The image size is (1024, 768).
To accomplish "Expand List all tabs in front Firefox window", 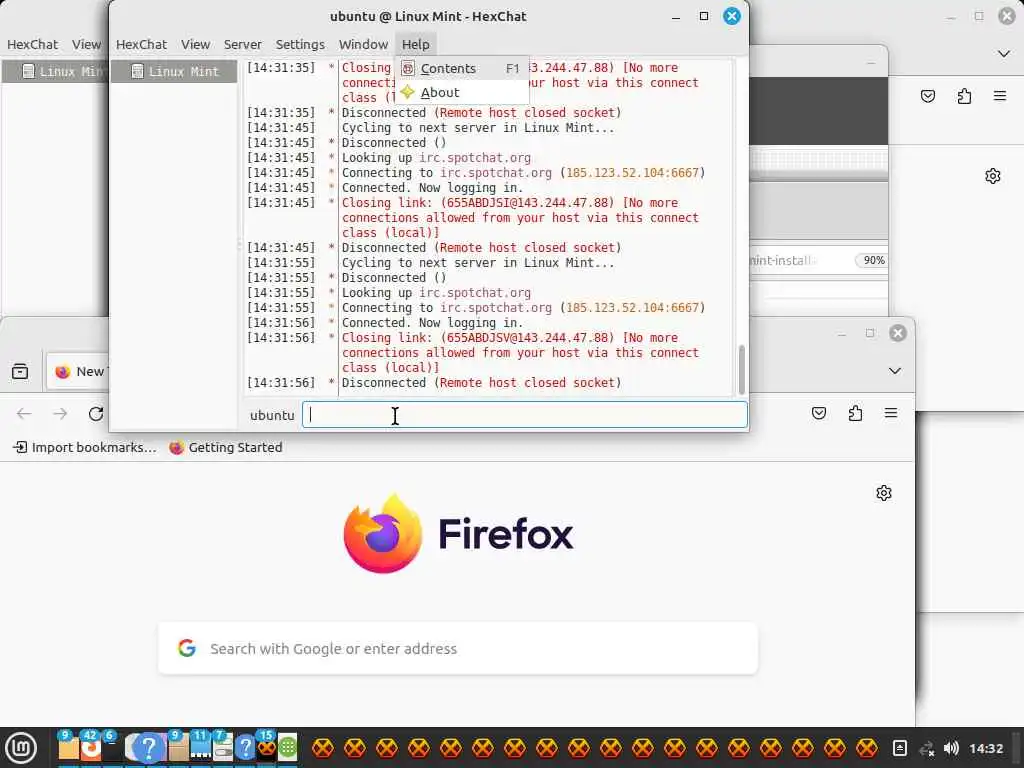I will [895, 371].
